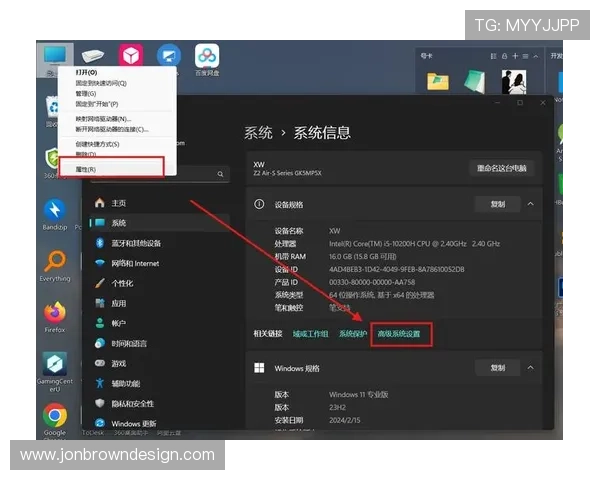This screenshot has height=480, width=600.
Task: Open the 域或工作组 related link
Action: pyautogui.click(x=310, y=334)
